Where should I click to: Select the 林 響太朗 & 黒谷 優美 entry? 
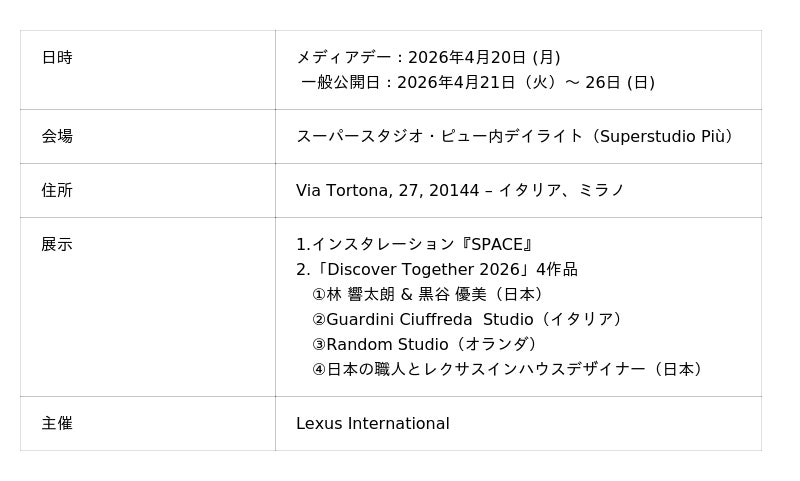click(430, 295)
